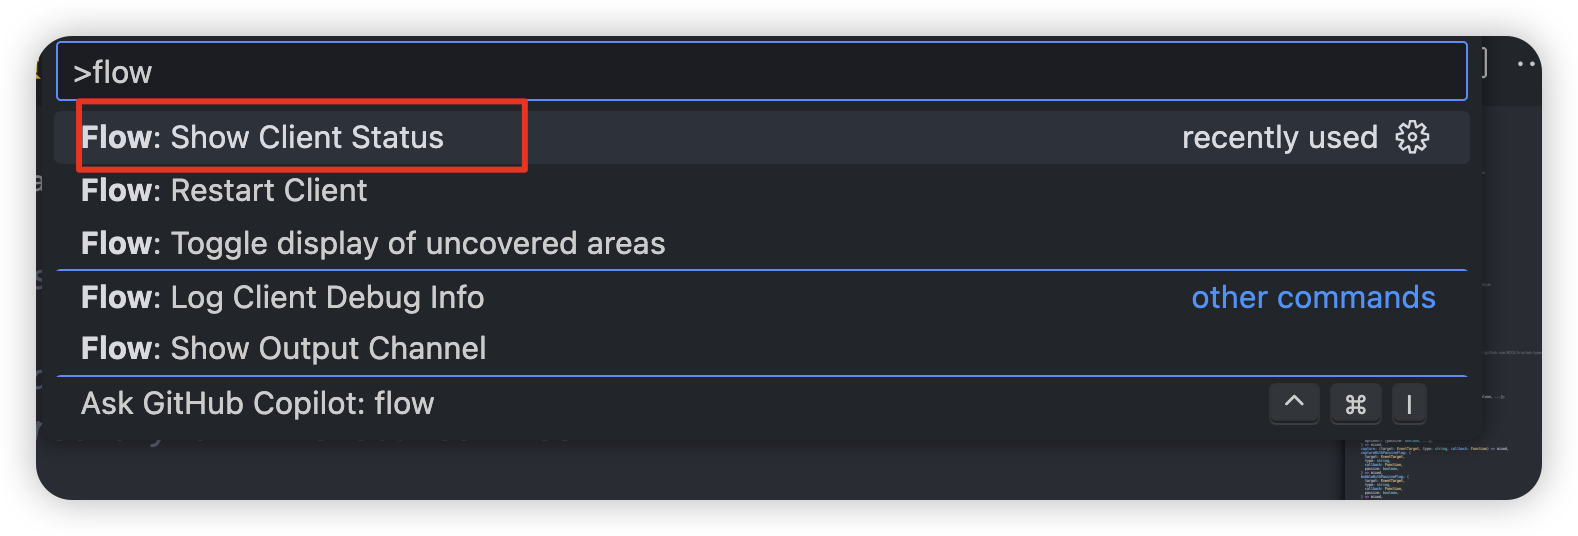Click the 'other commands' group label
Viewport: 1578px width, 536px height.
tap(1313, 297)
